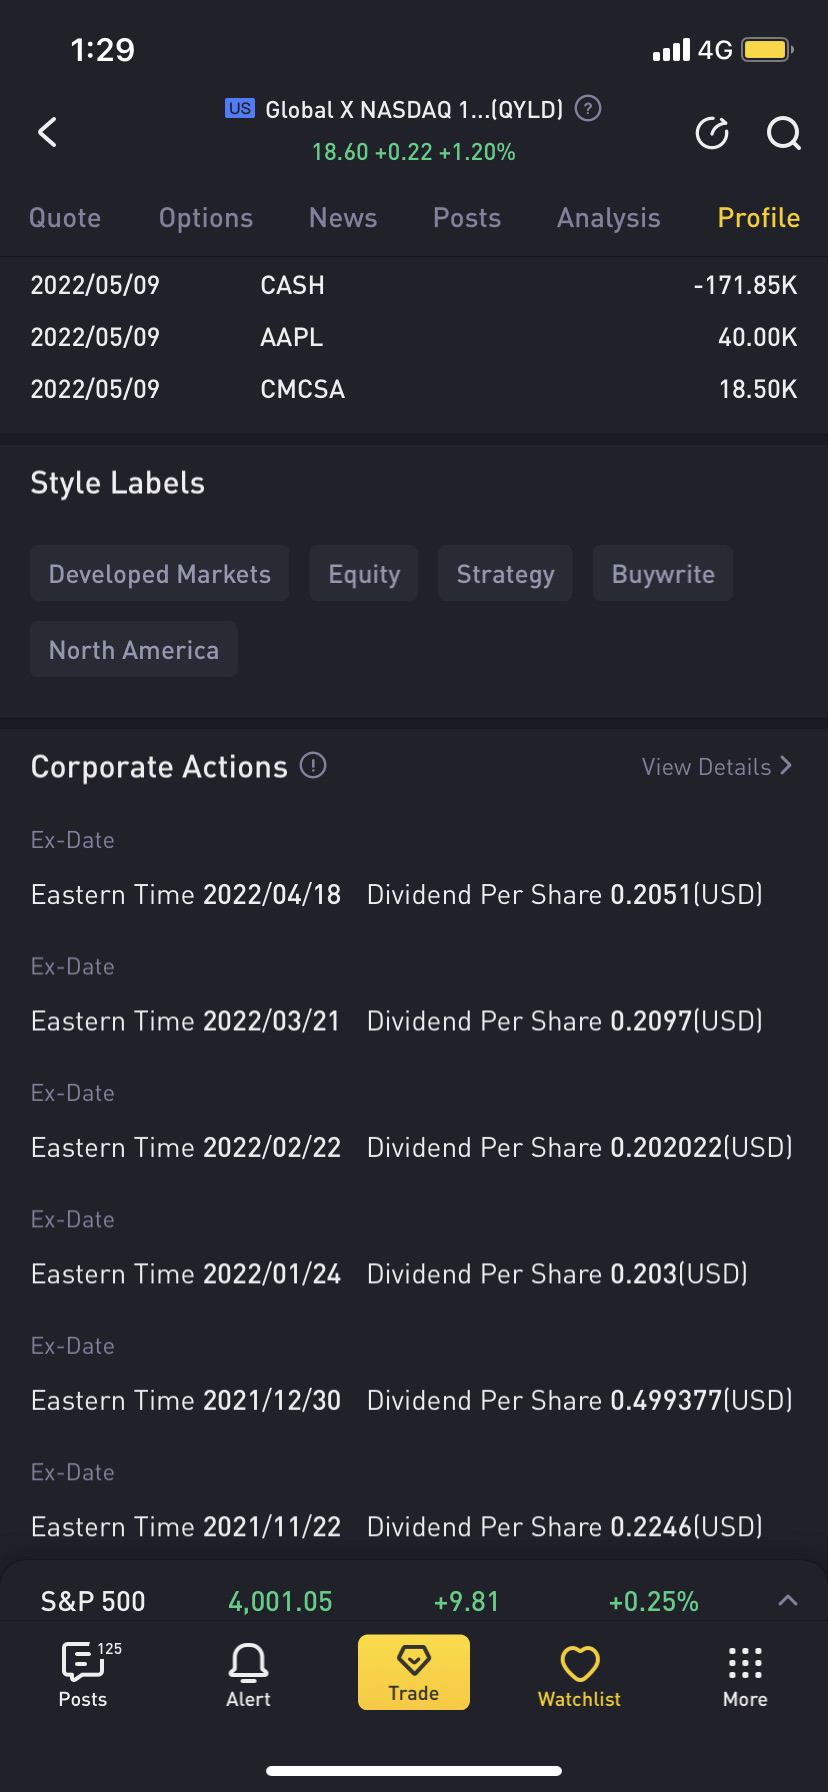Tap the question mark next to QYLD
This screenshot has width=828, height=1792.
[x=589, y=108]
